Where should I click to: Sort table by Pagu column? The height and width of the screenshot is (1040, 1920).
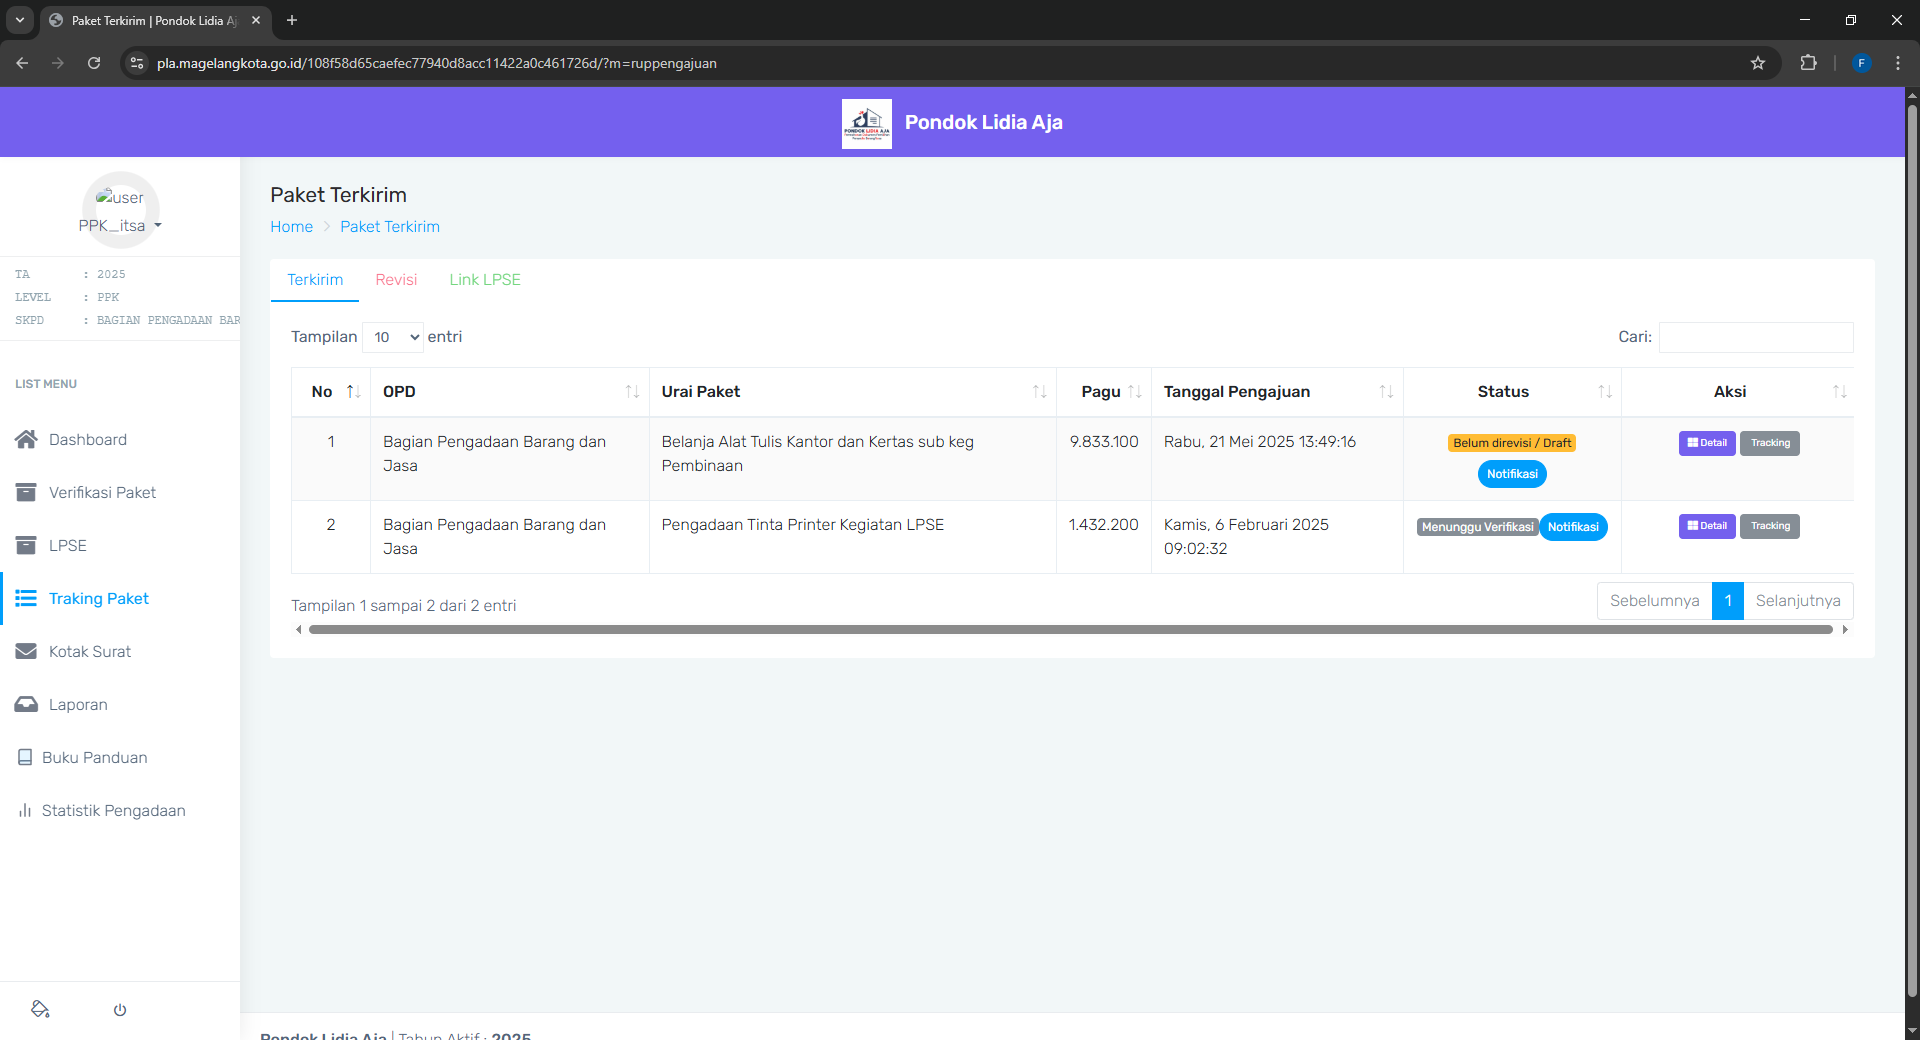pyautogui.click(x=1134, y=392)
